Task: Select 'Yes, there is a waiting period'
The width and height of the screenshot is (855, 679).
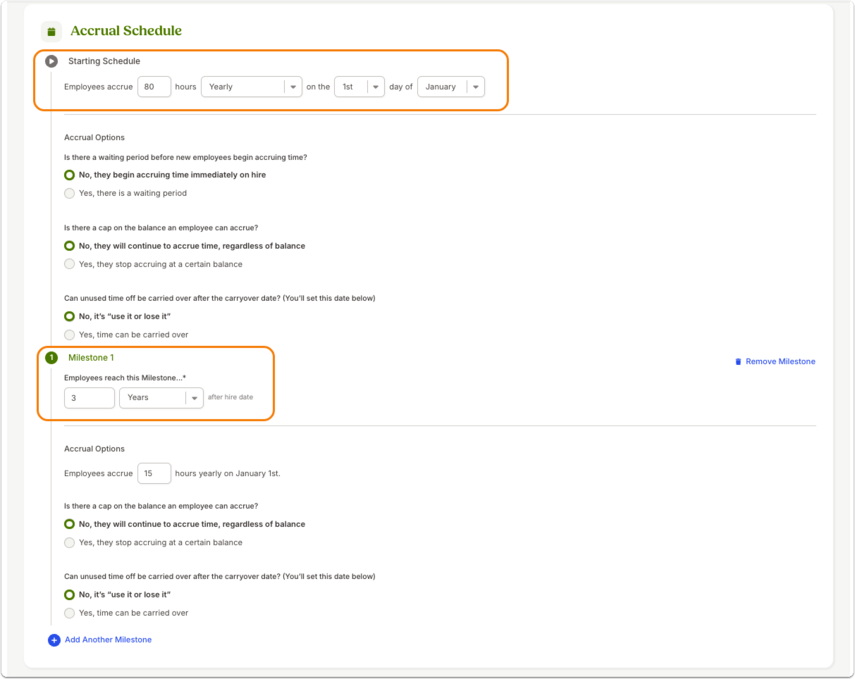Action: [69, 194]
